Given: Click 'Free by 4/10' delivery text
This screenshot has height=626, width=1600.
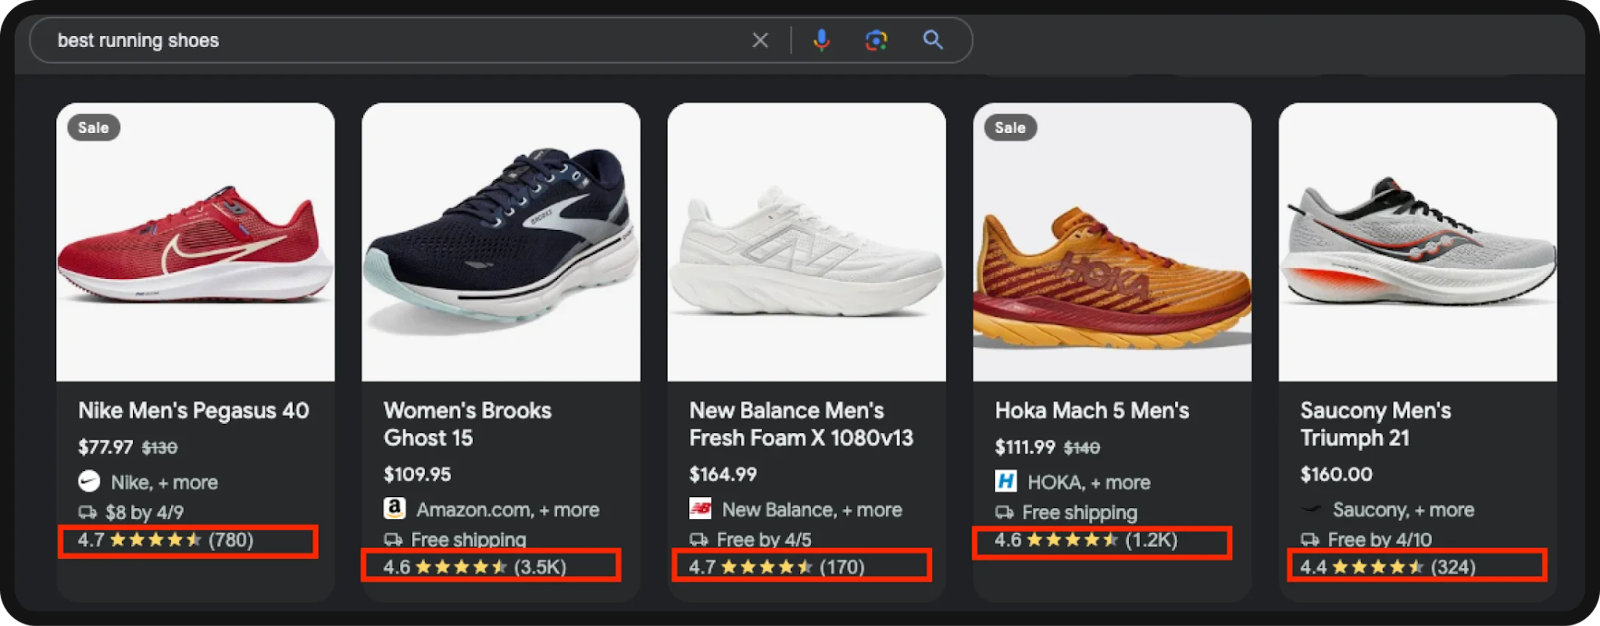Looking at the screenshot, I should pos(1380,540).
